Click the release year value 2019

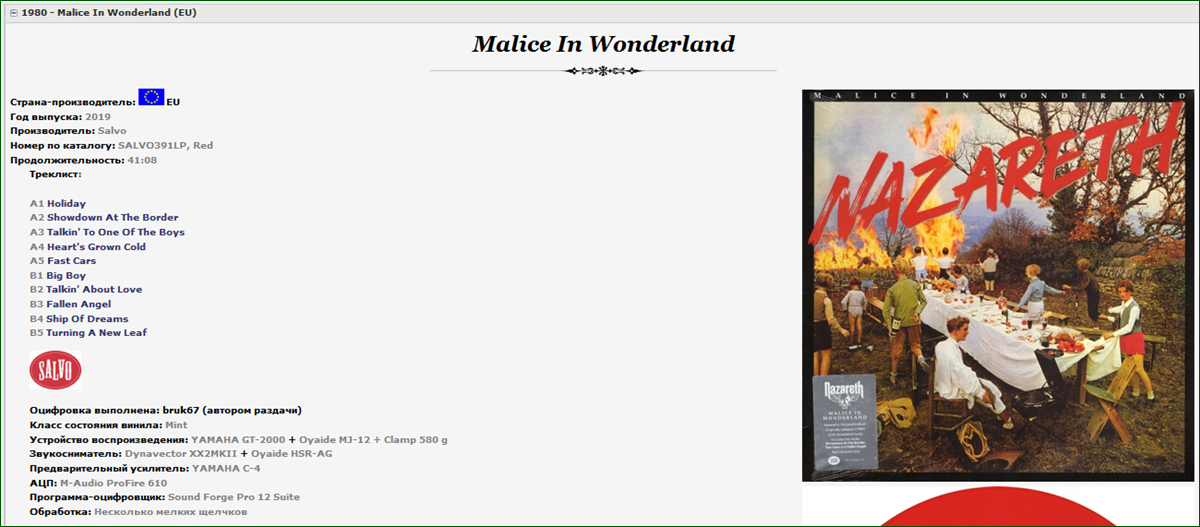(x=98, y=117)
